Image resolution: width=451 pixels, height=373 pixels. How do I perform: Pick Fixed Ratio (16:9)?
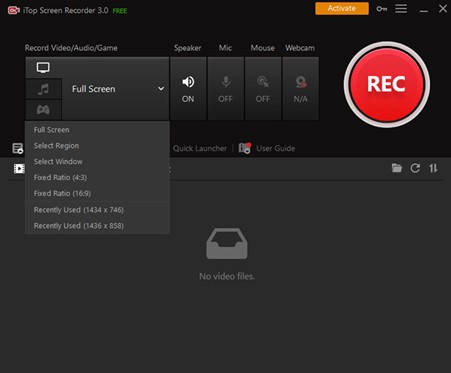pos(97,193)
